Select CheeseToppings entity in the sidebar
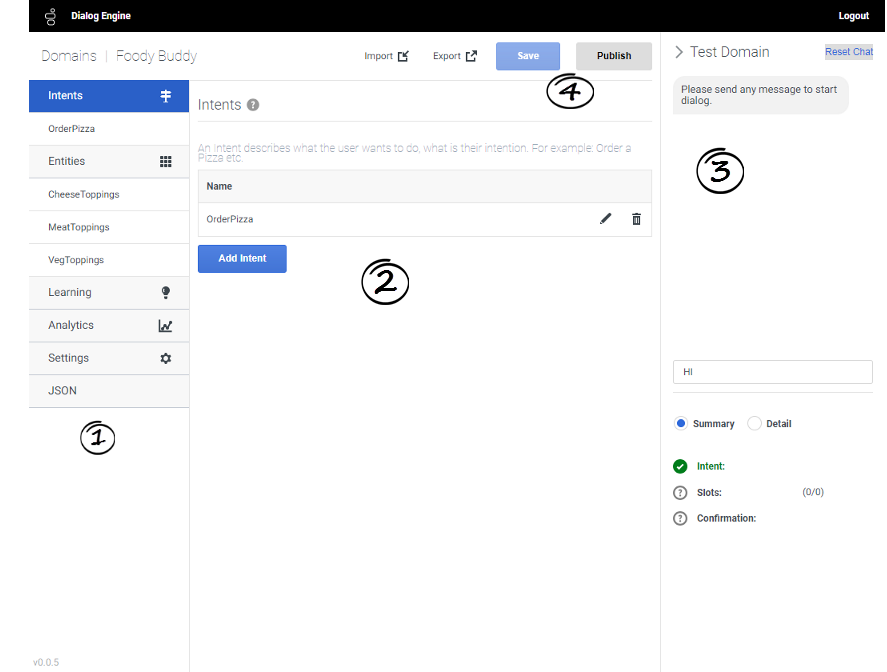 (84, 194)
